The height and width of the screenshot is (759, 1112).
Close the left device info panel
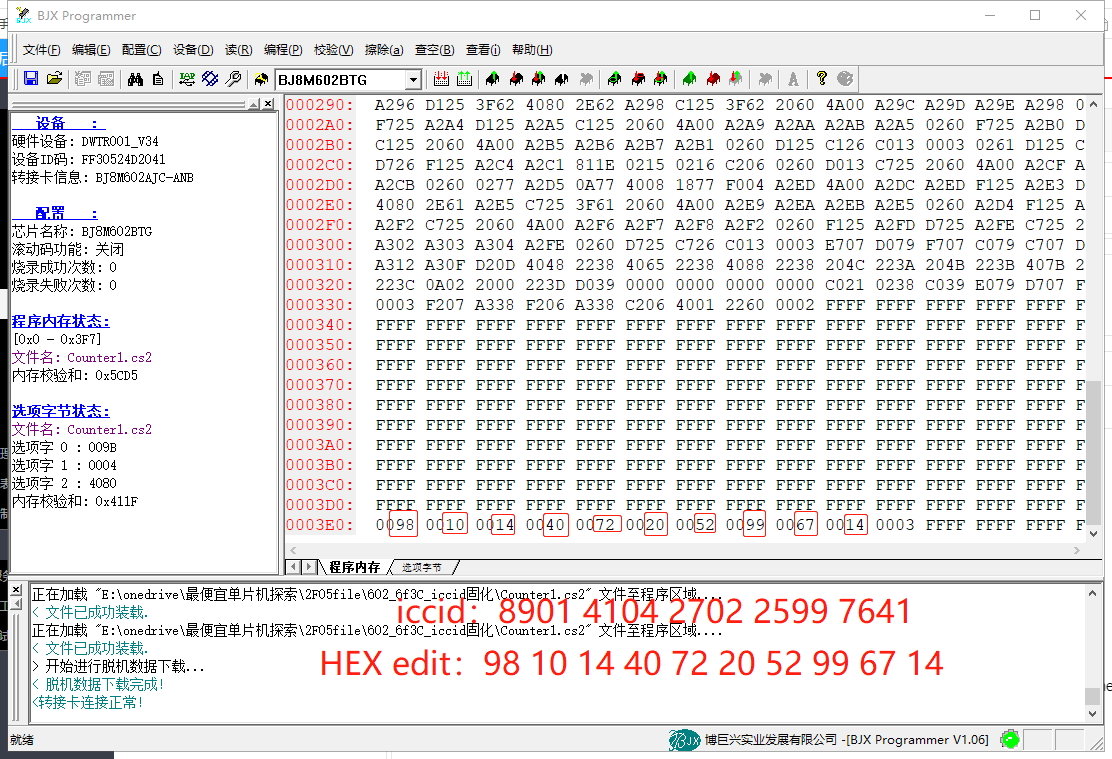pyautogui.click(x=268, y=104)
